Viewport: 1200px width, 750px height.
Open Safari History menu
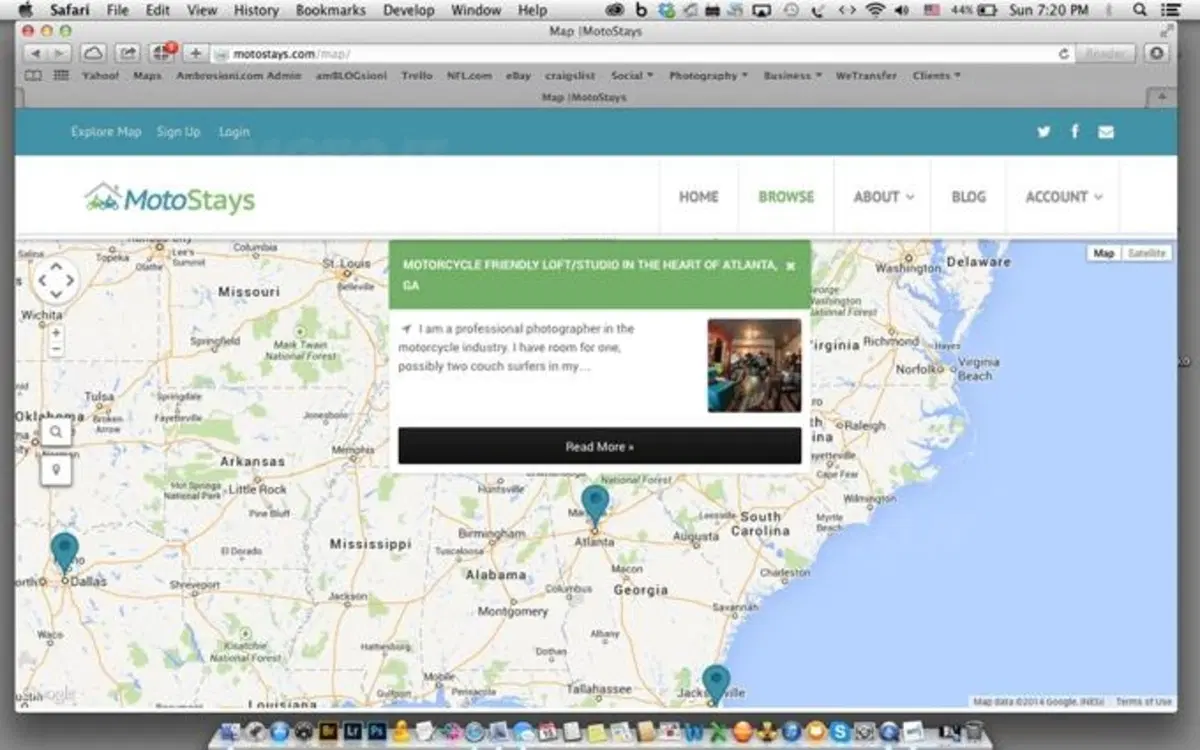pyautogui.click(x=256, y=10)
